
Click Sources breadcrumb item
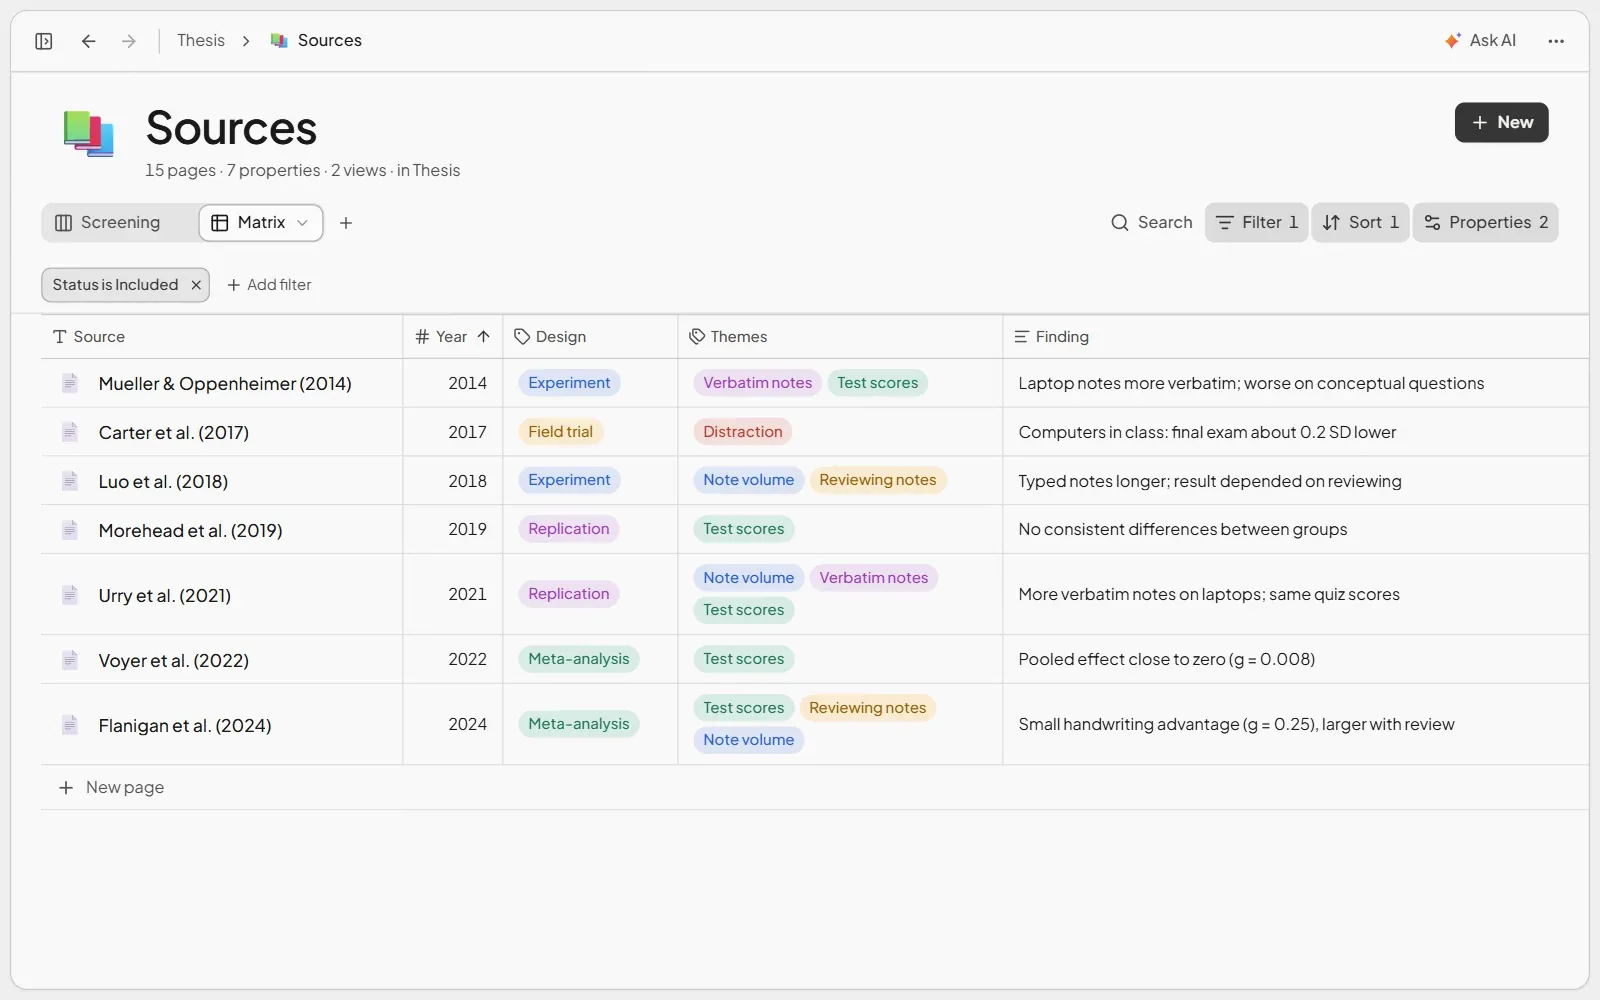(x=316, y=41)
